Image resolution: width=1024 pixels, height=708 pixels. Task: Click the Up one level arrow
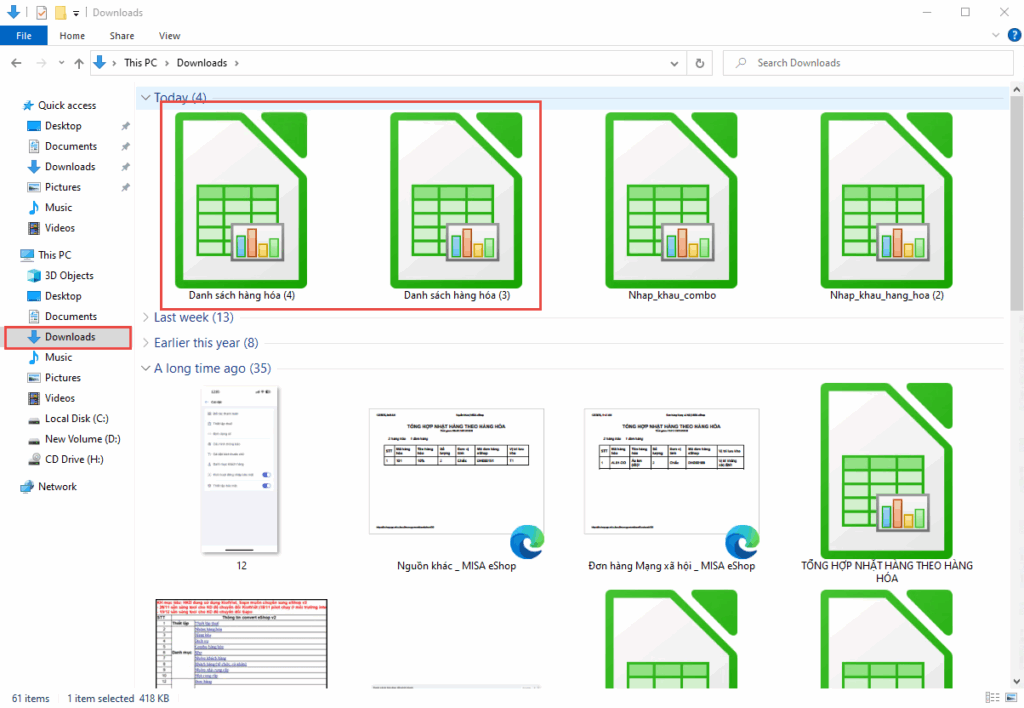[78, 63]
